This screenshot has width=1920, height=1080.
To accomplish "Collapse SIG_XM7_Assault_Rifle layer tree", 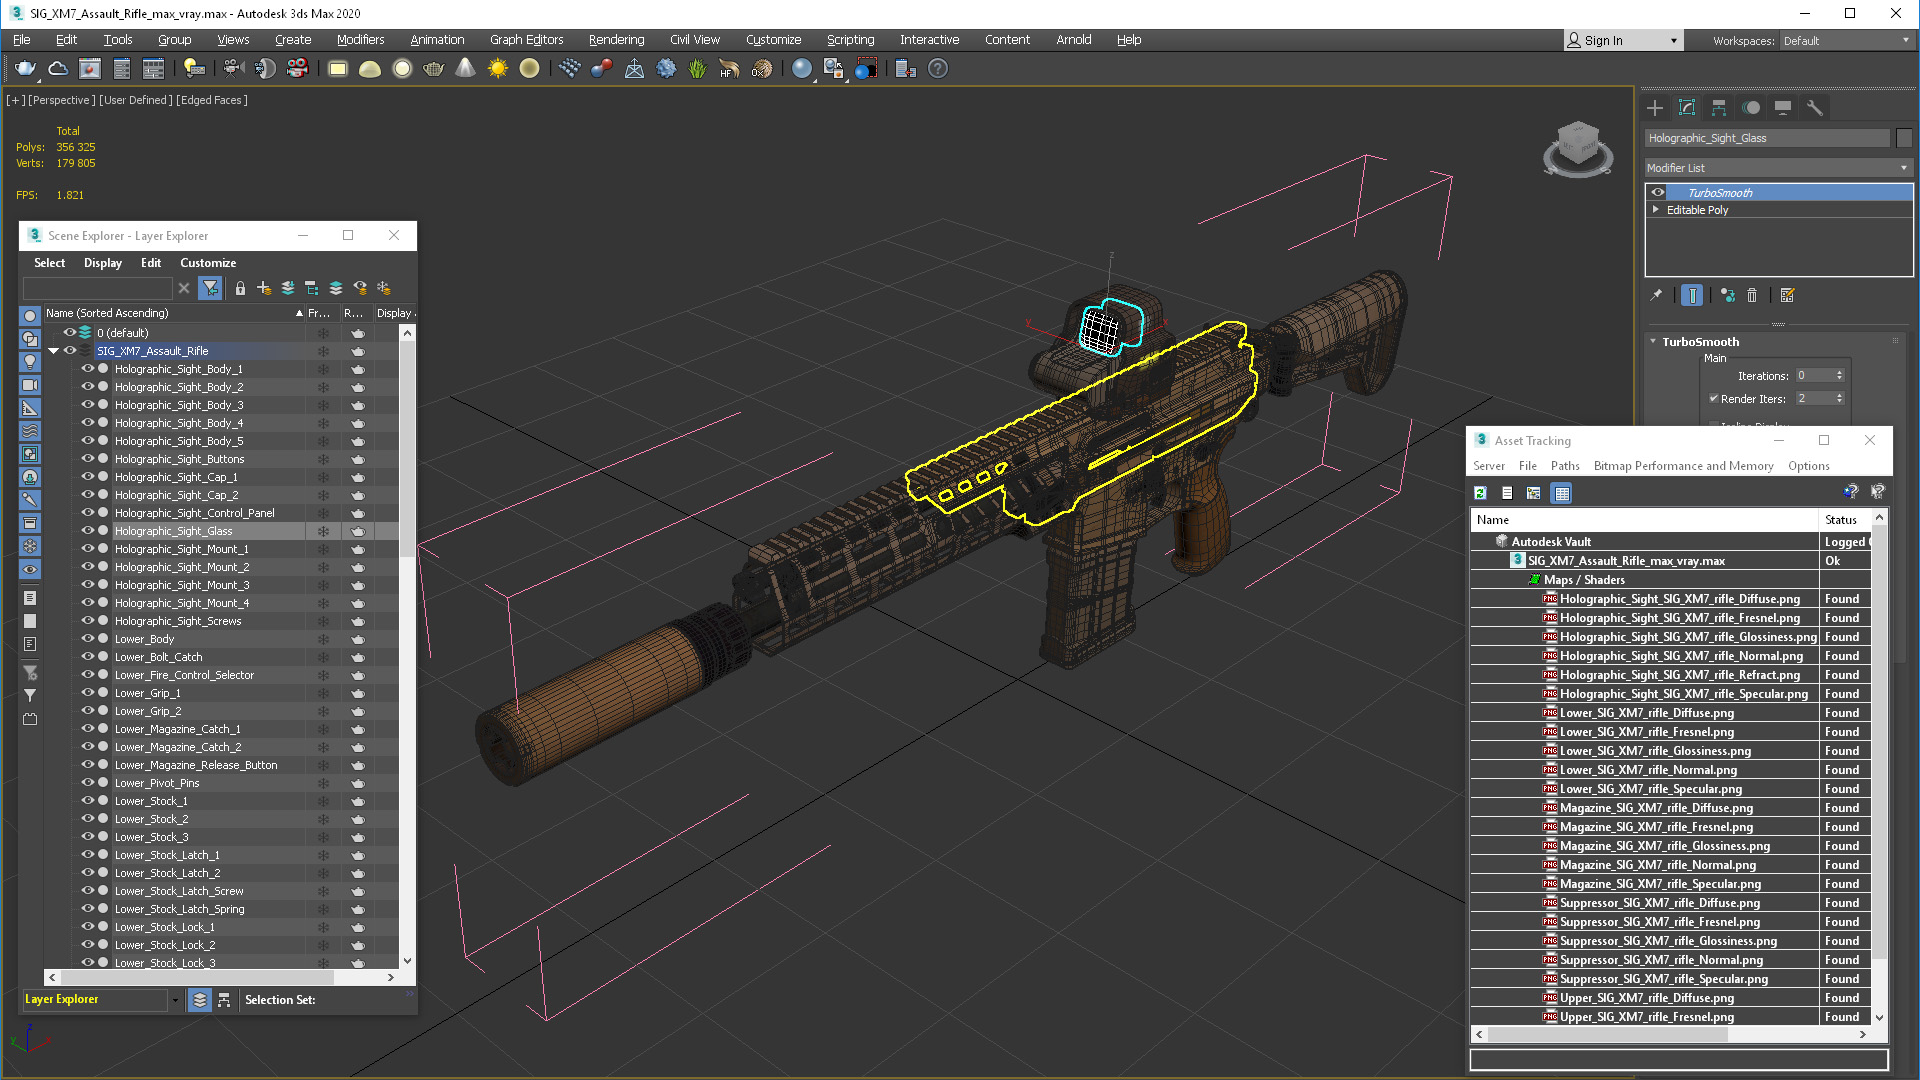I will coord(54,351).
